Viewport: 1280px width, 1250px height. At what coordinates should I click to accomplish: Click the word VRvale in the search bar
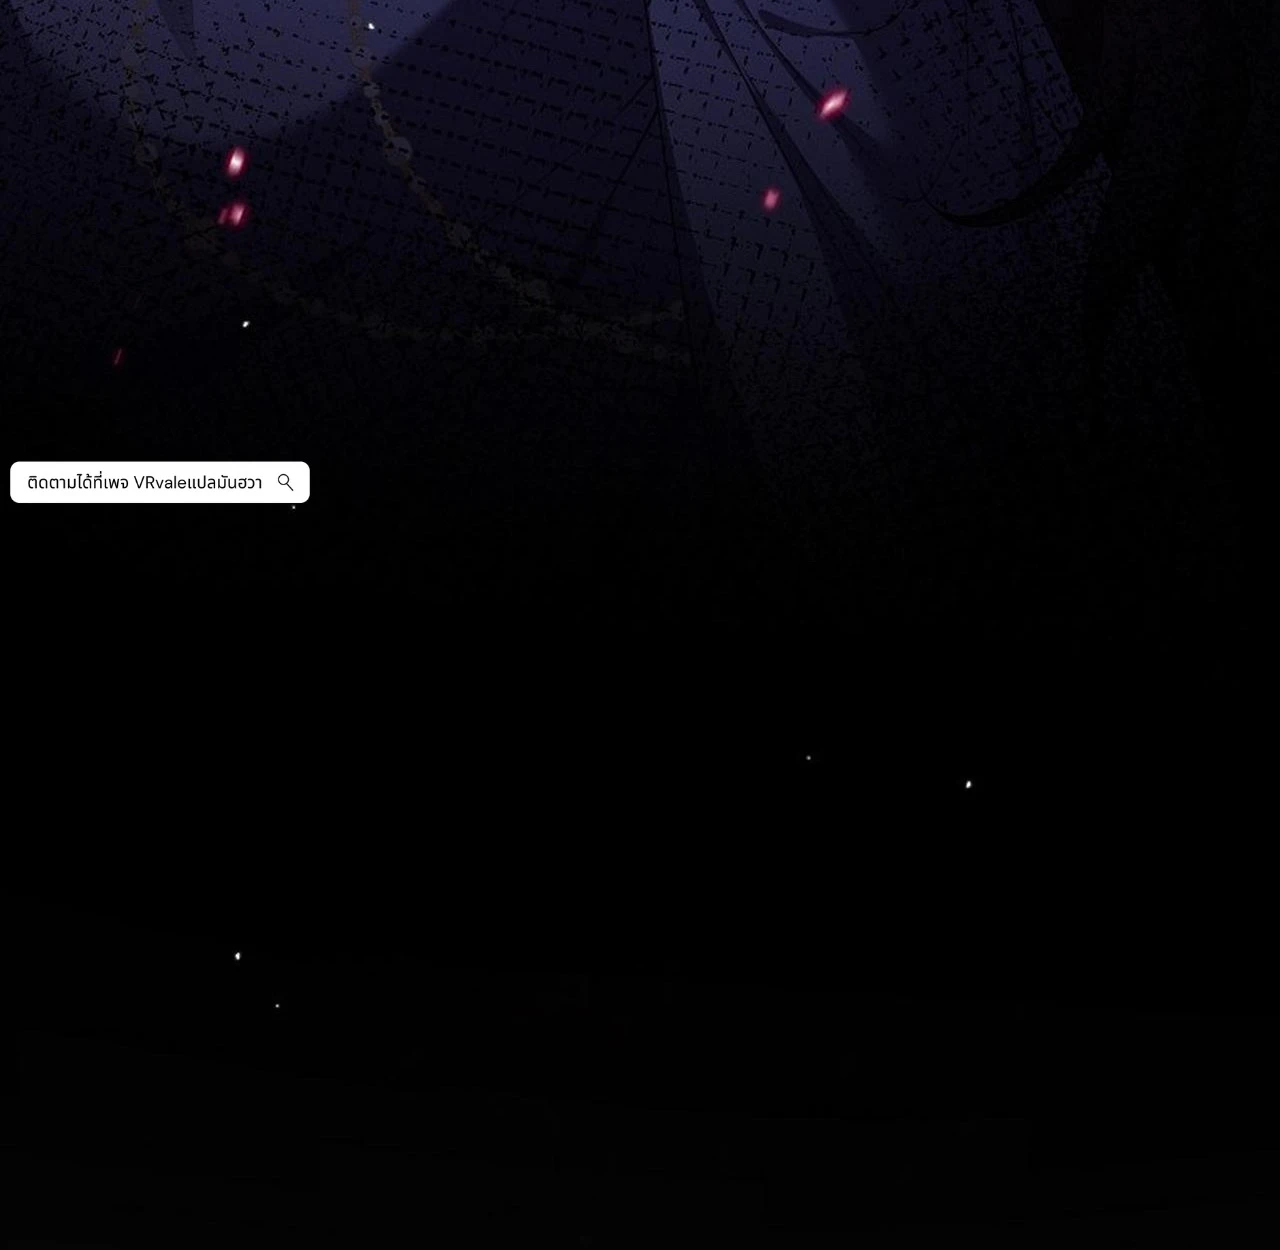(x=160, y=482)
